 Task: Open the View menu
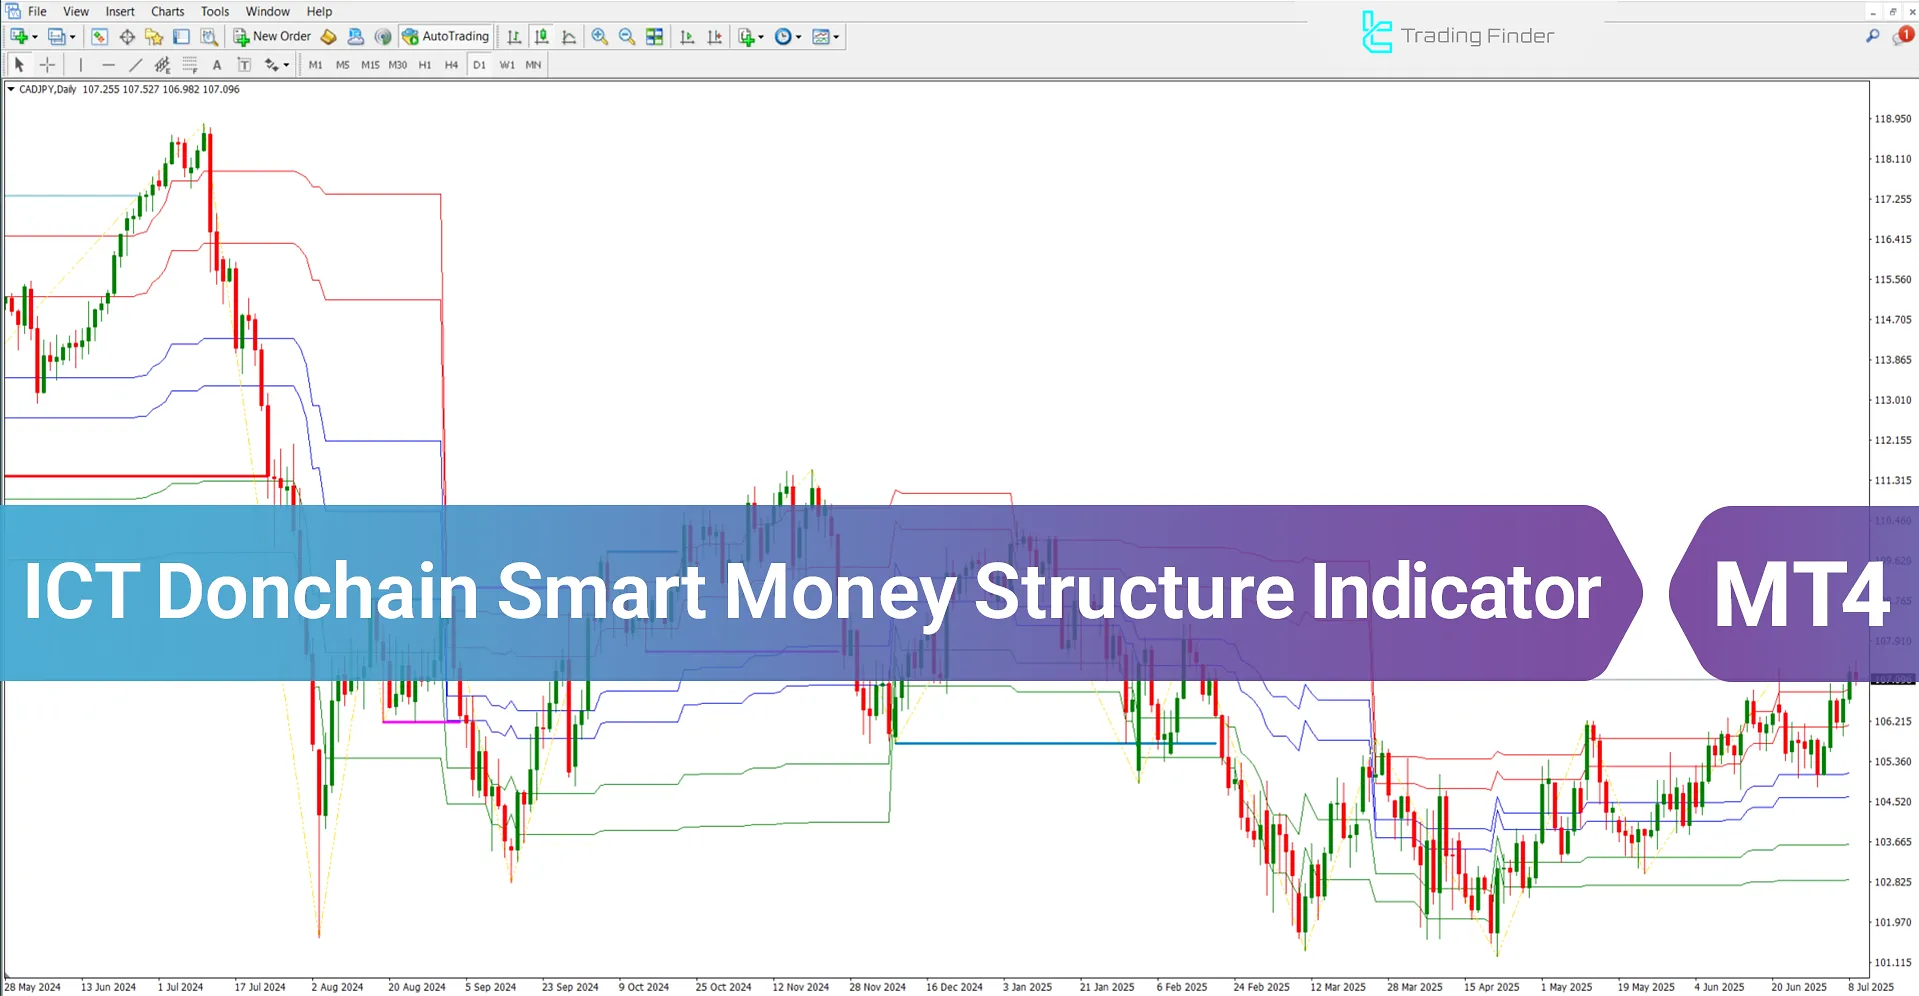click(x=76, y=12)
